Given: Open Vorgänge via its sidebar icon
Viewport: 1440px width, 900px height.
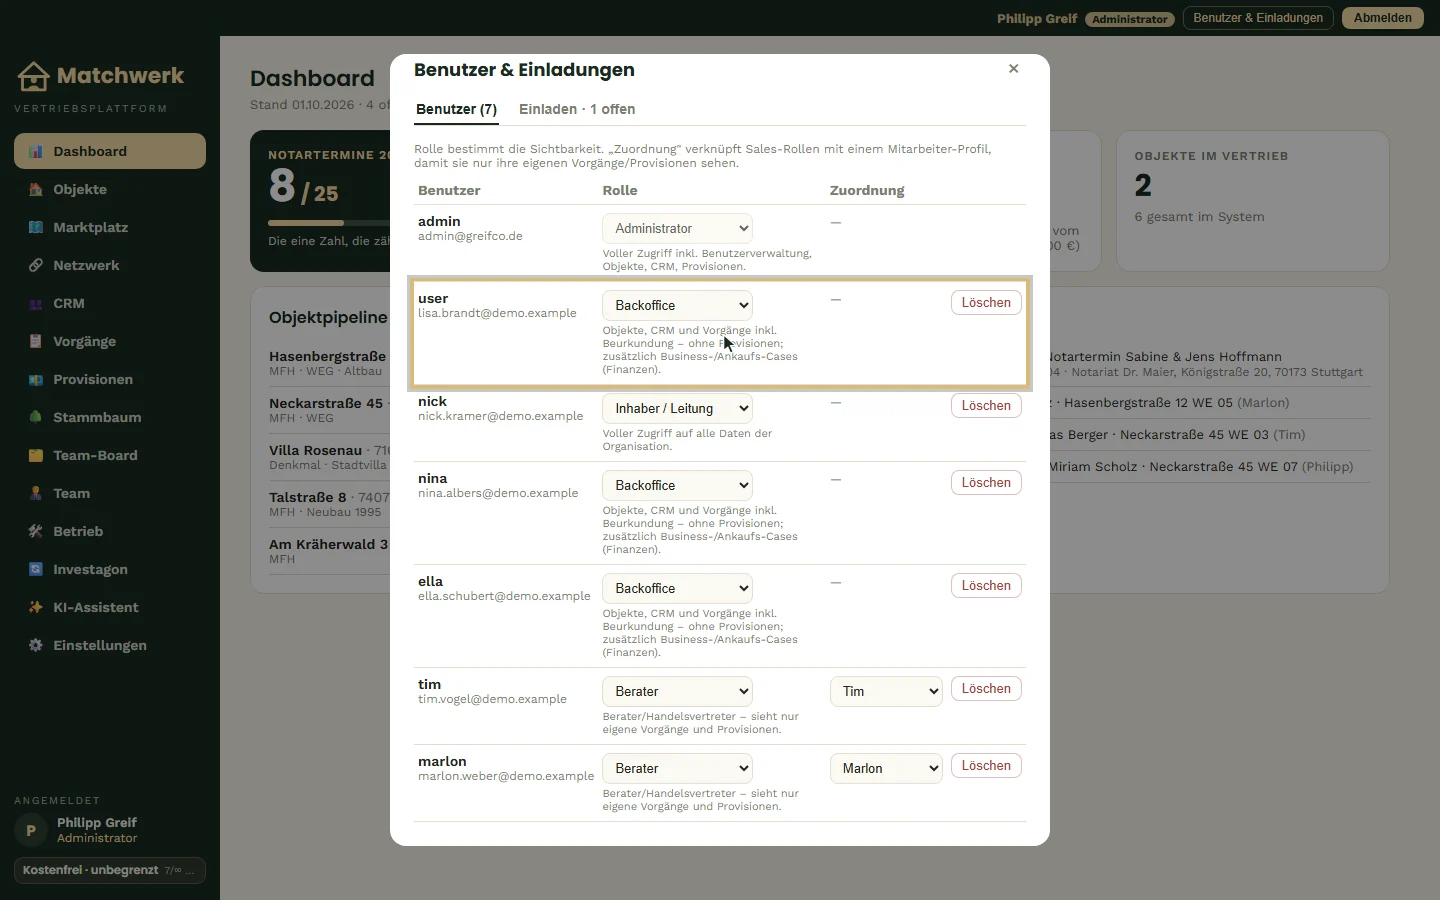Looking at the screenshot, I should pos(36,342).
